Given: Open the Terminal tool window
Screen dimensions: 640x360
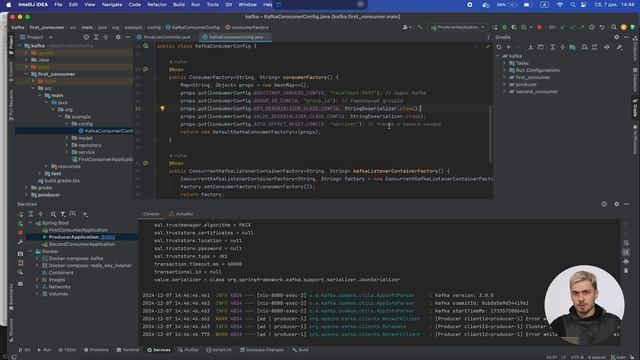Looking at the screenshot, I should [x=128, y=350].
